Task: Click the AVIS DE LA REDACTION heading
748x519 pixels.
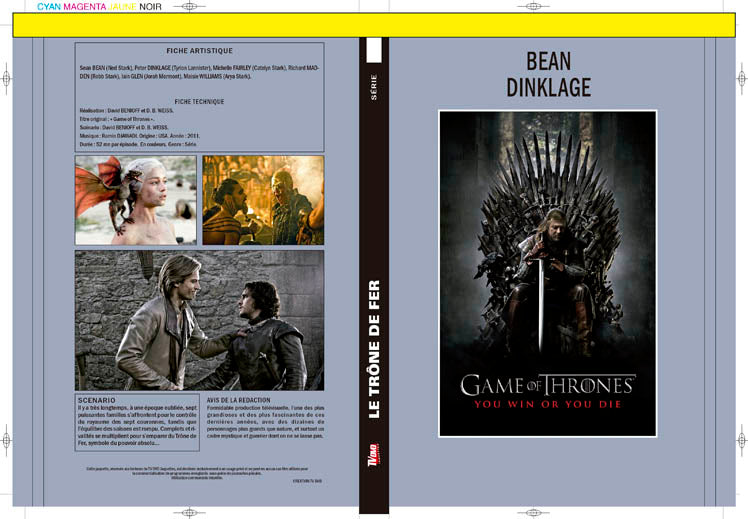Action: [239, 400]
